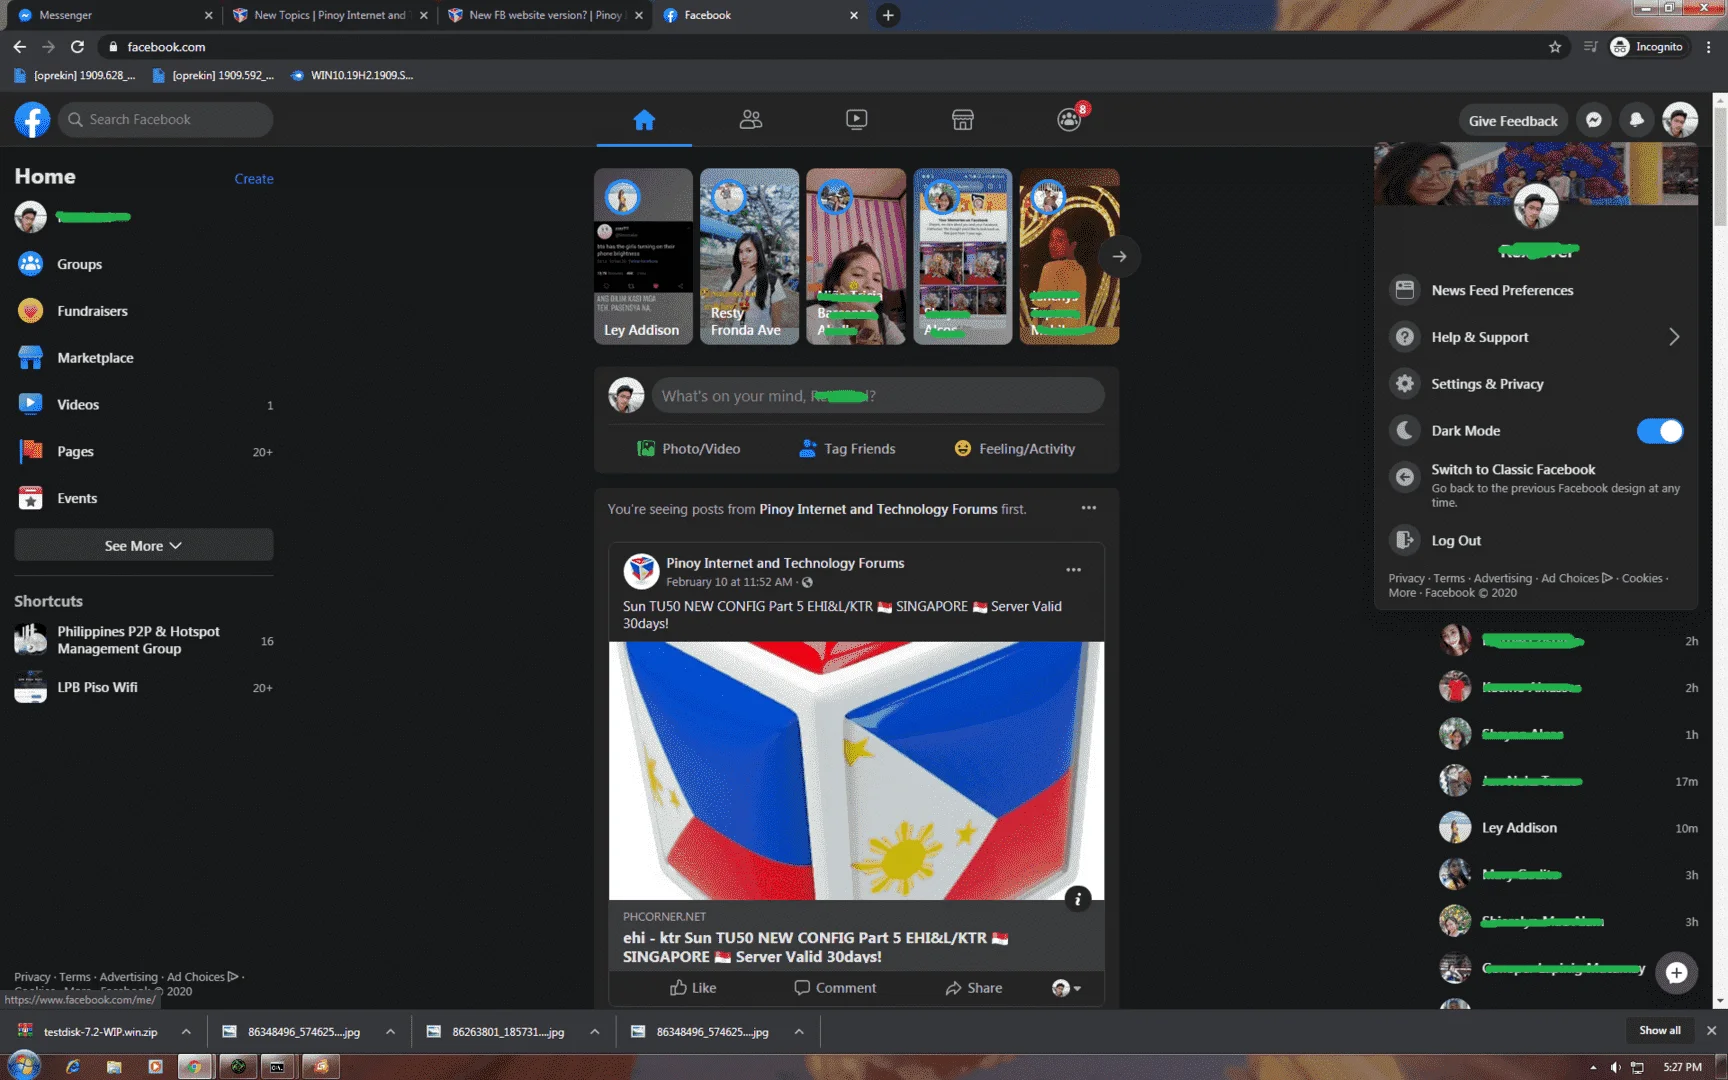View Ley Addison's story

pyautogui.click(x=643, y=256)
